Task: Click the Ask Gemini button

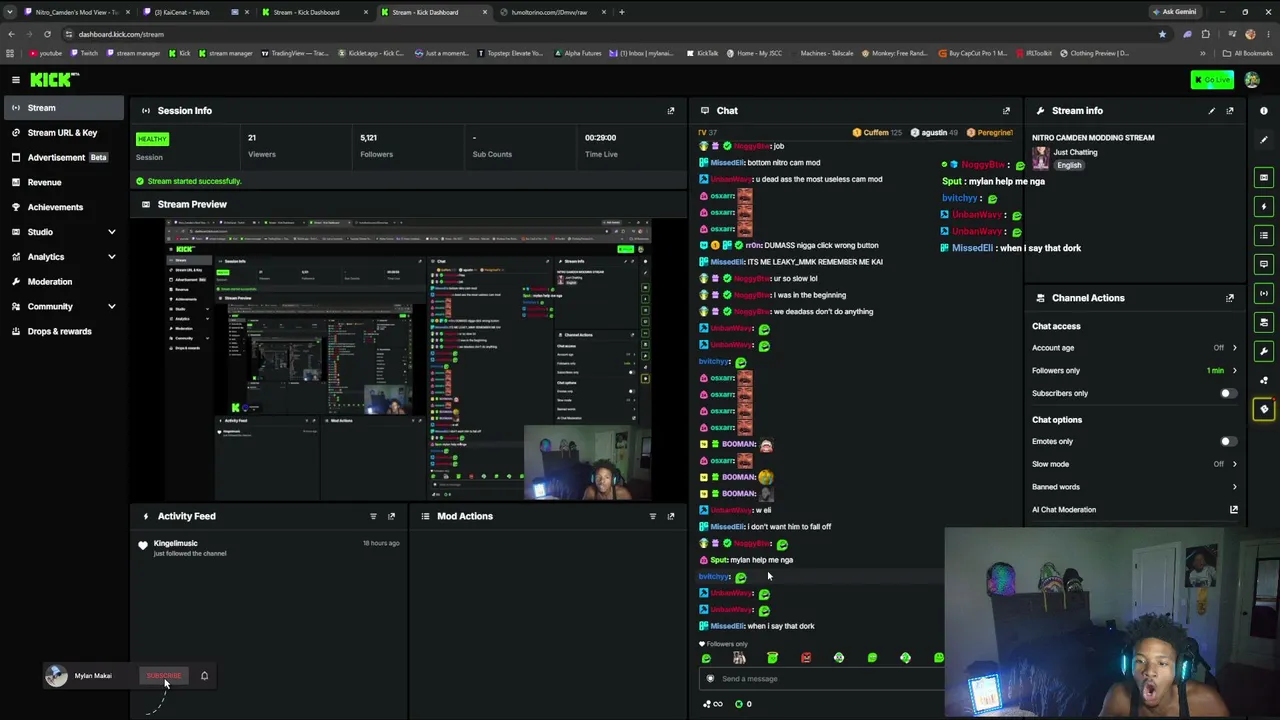Action: pos(1174,12)
